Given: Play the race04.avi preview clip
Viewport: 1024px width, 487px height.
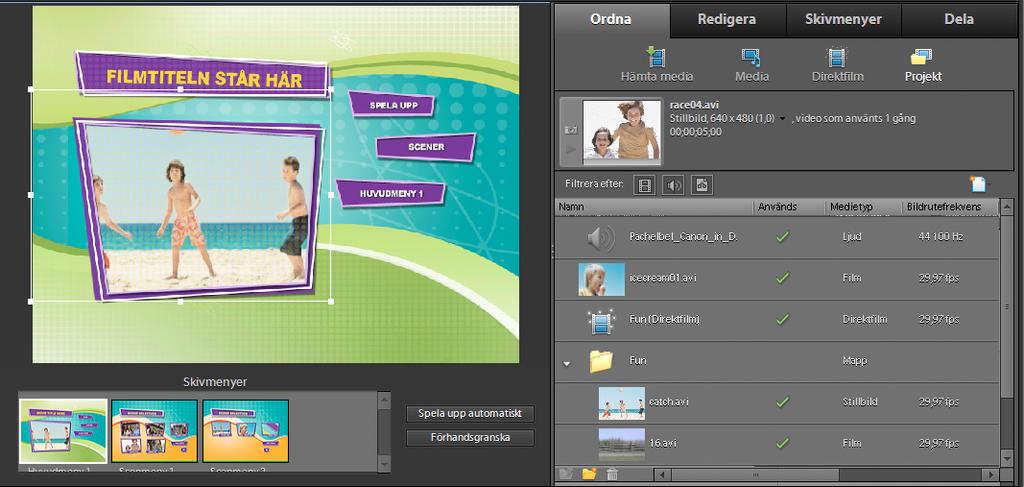Looking at the screenshot, I should (x=571, y=149).
